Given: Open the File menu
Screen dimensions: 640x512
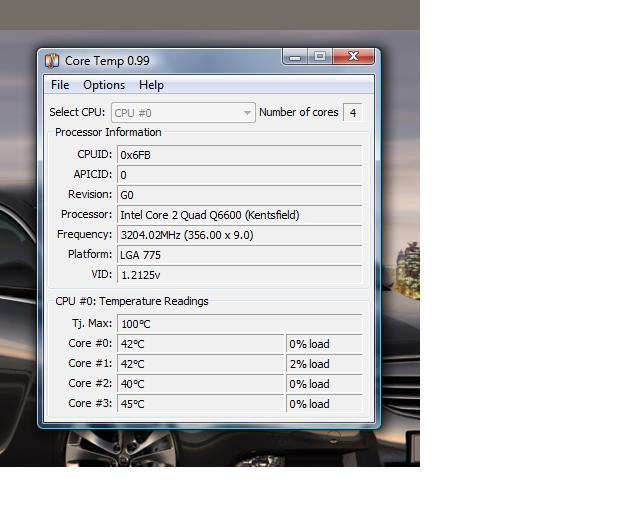Looking at the screenshot, I should pyautogui.click(x=60, y=85).
